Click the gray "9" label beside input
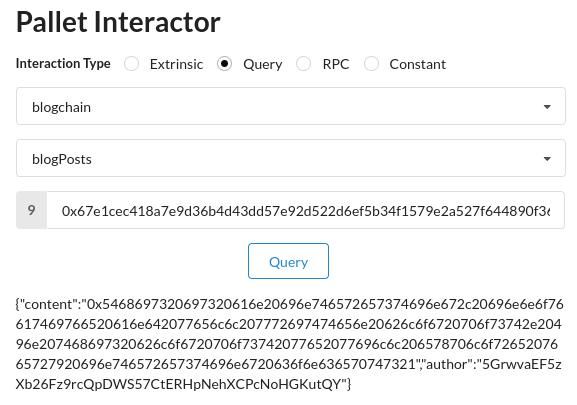This screenshot has height=405, width=577. coord(32,210)
